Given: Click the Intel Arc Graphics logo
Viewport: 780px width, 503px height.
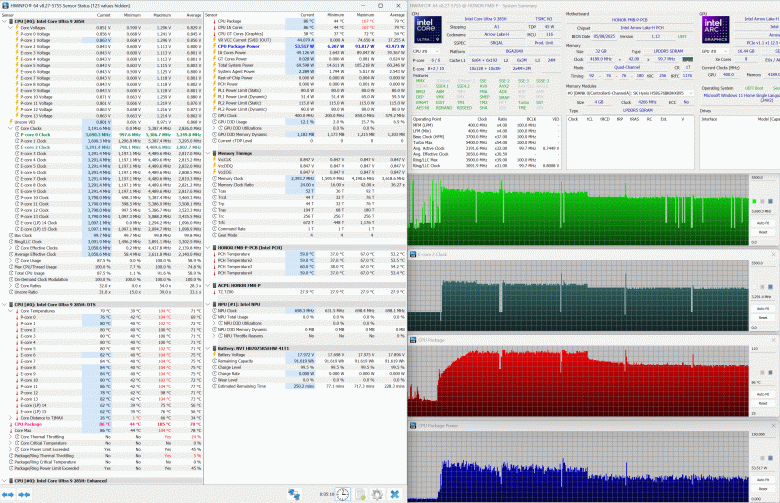Looking at the screenshot, I should (715, 29).
